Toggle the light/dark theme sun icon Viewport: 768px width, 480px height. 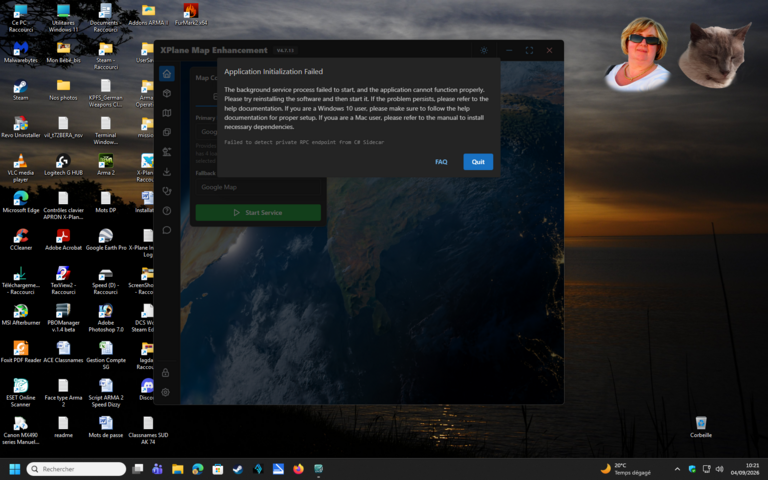tap(484, 50)
